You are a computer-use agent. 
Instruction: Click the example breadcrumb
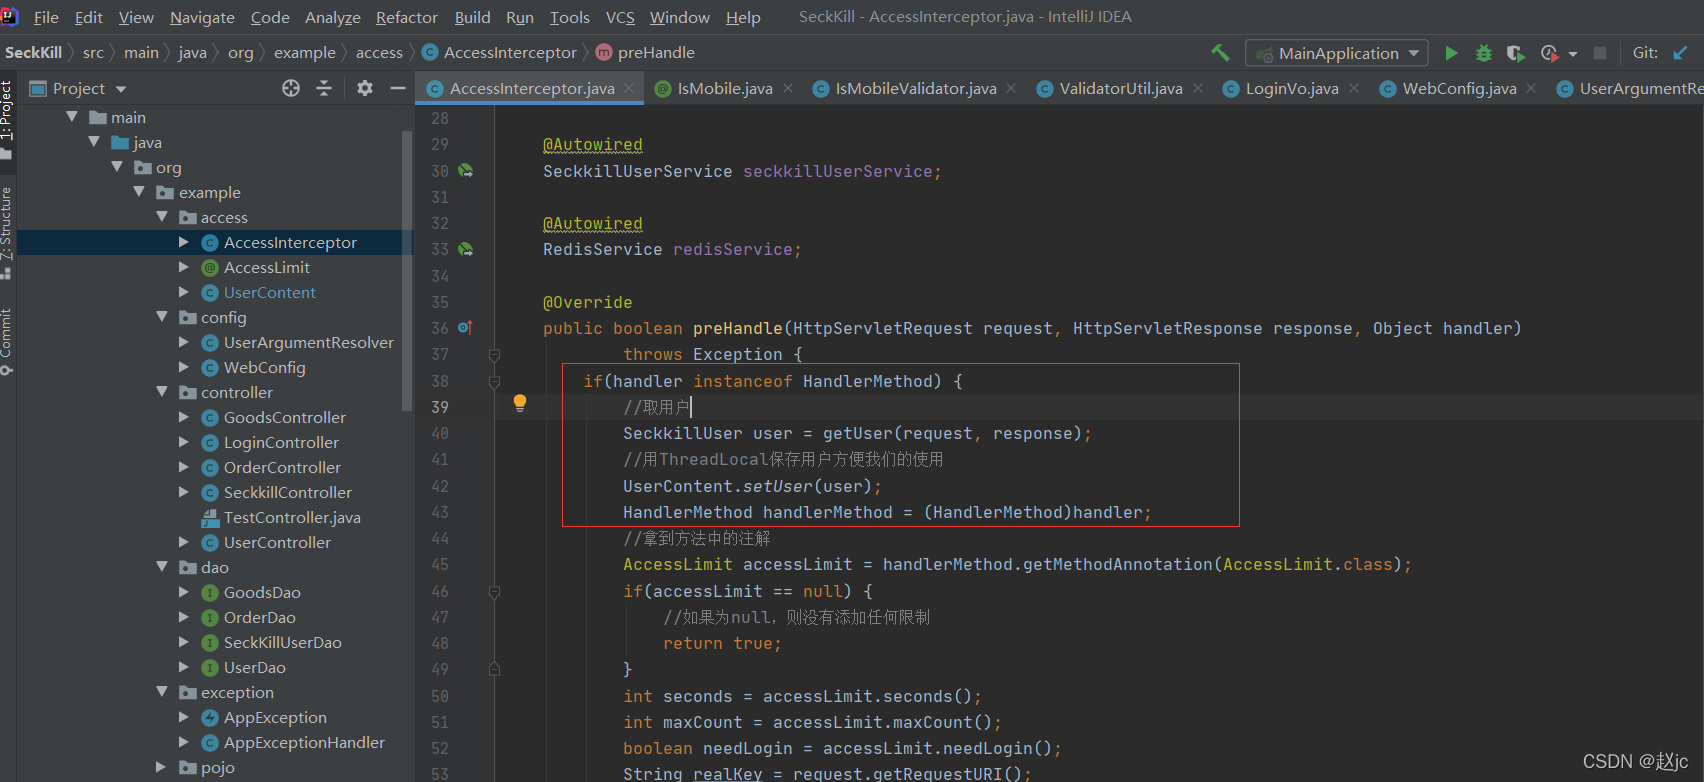[x=305, y=52]
